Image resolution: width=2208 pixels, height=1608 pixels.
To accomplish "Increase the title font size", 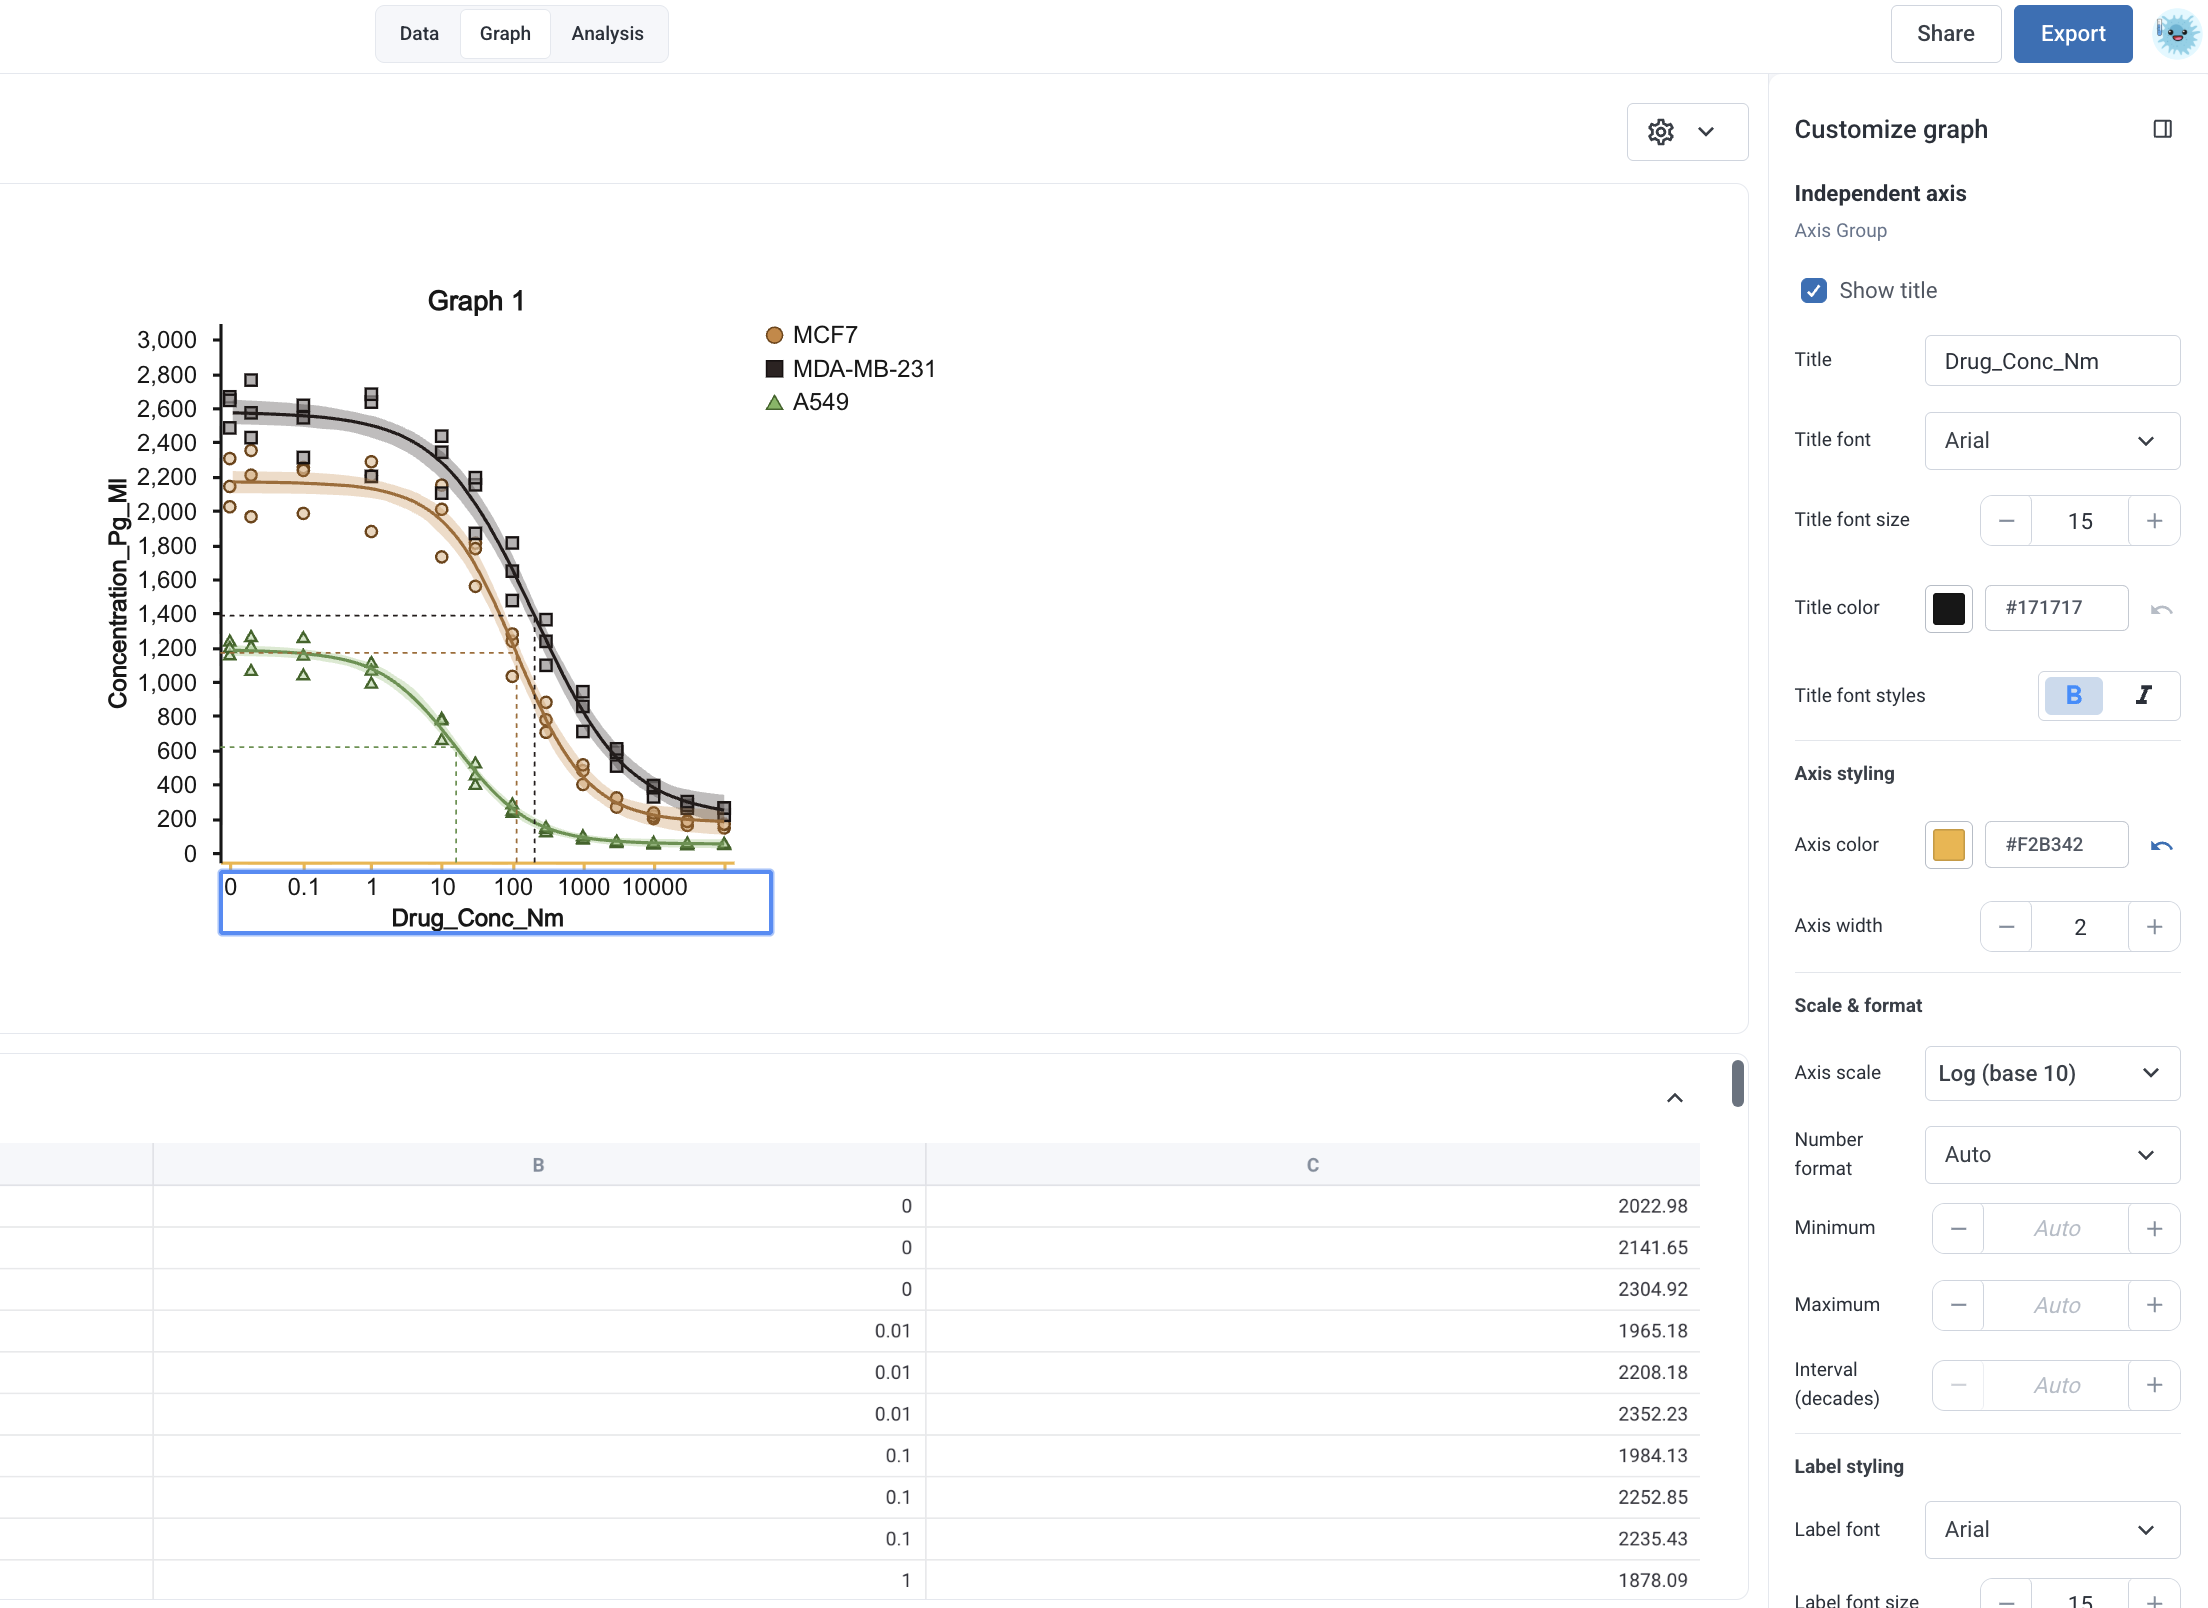I will coord(2154,521).
